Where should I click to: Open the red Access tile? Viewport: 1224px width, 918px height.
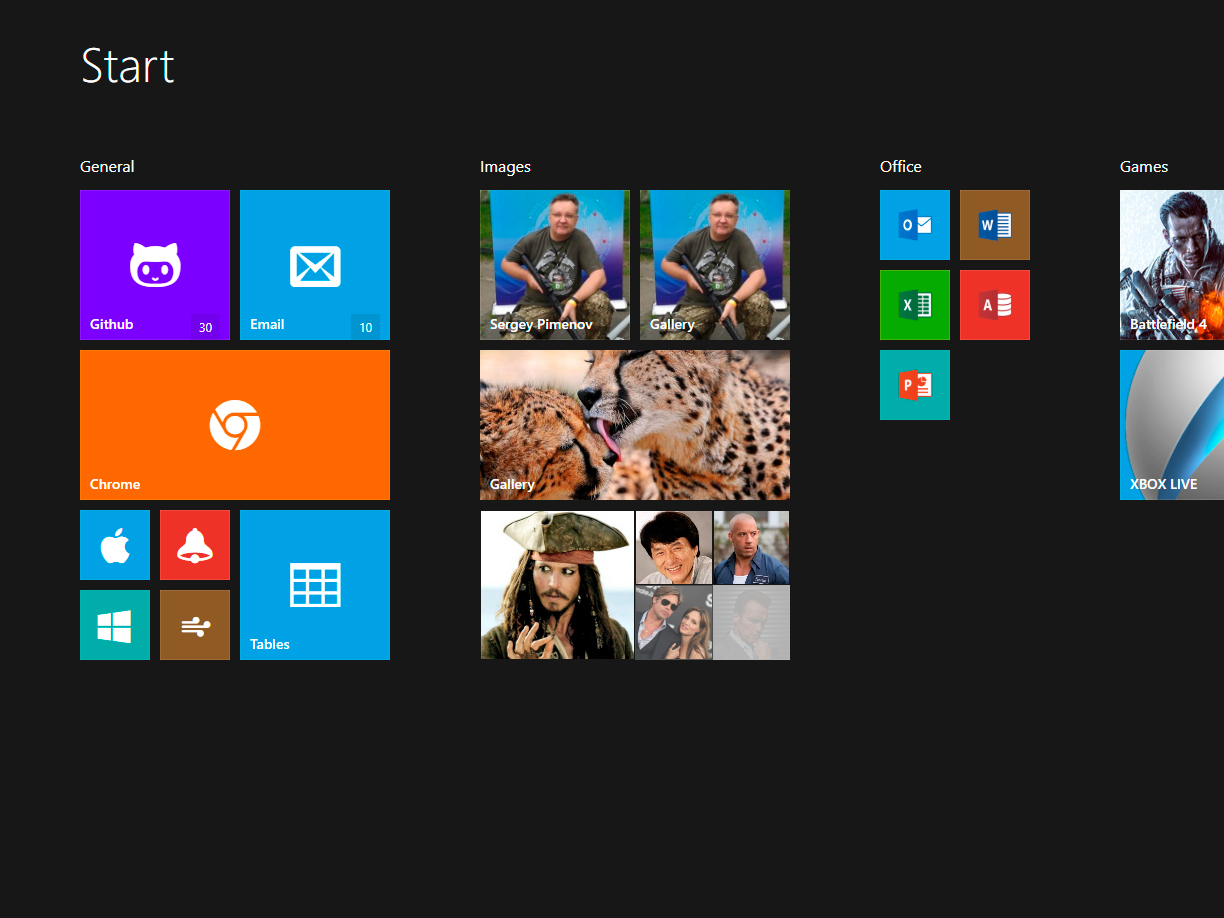click(x=995, y=305)
